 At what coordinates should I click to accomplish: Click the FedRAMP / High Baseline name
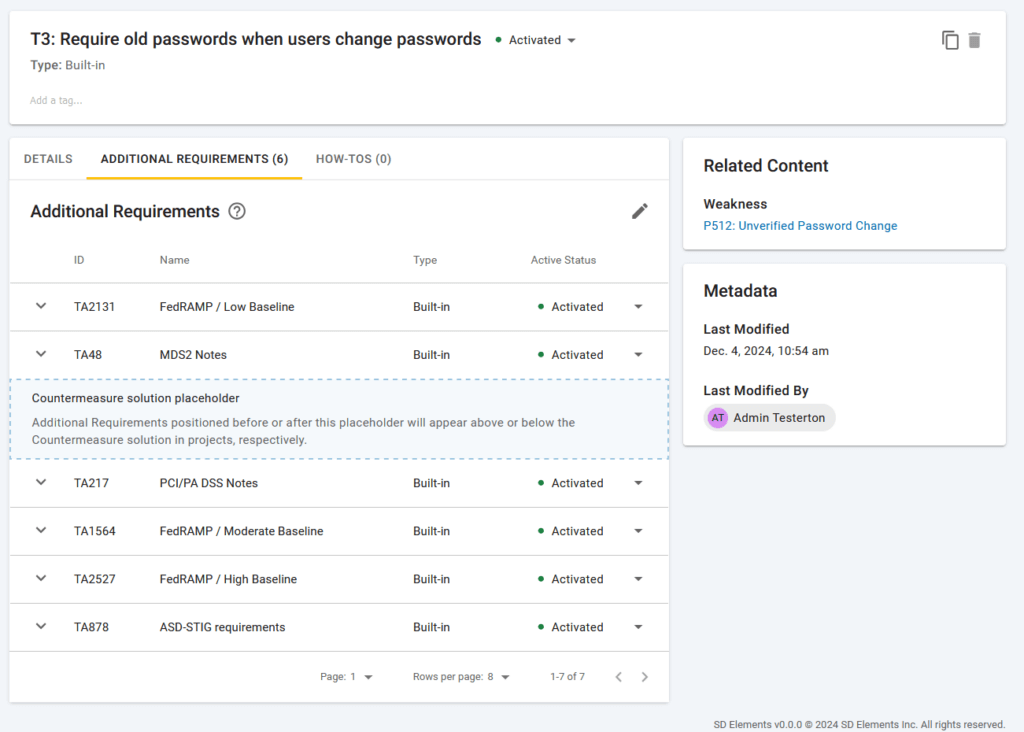[x=228, y=579]
